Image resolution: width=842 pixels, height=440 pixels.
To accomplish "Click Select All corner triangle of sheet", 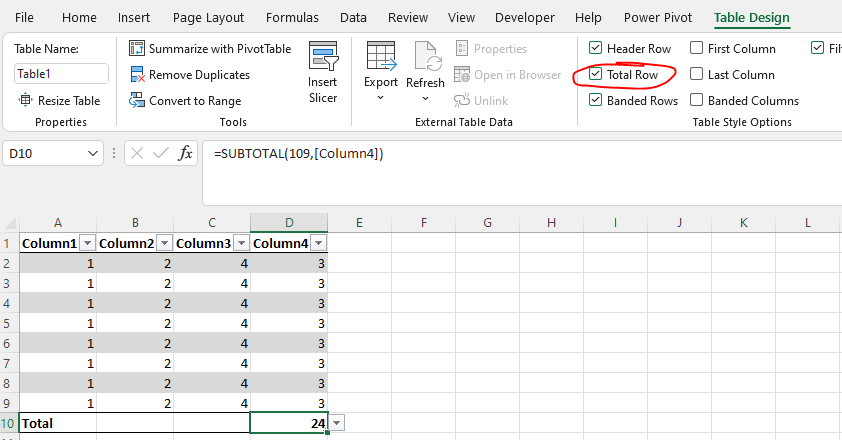I will (x=10, y=222).
